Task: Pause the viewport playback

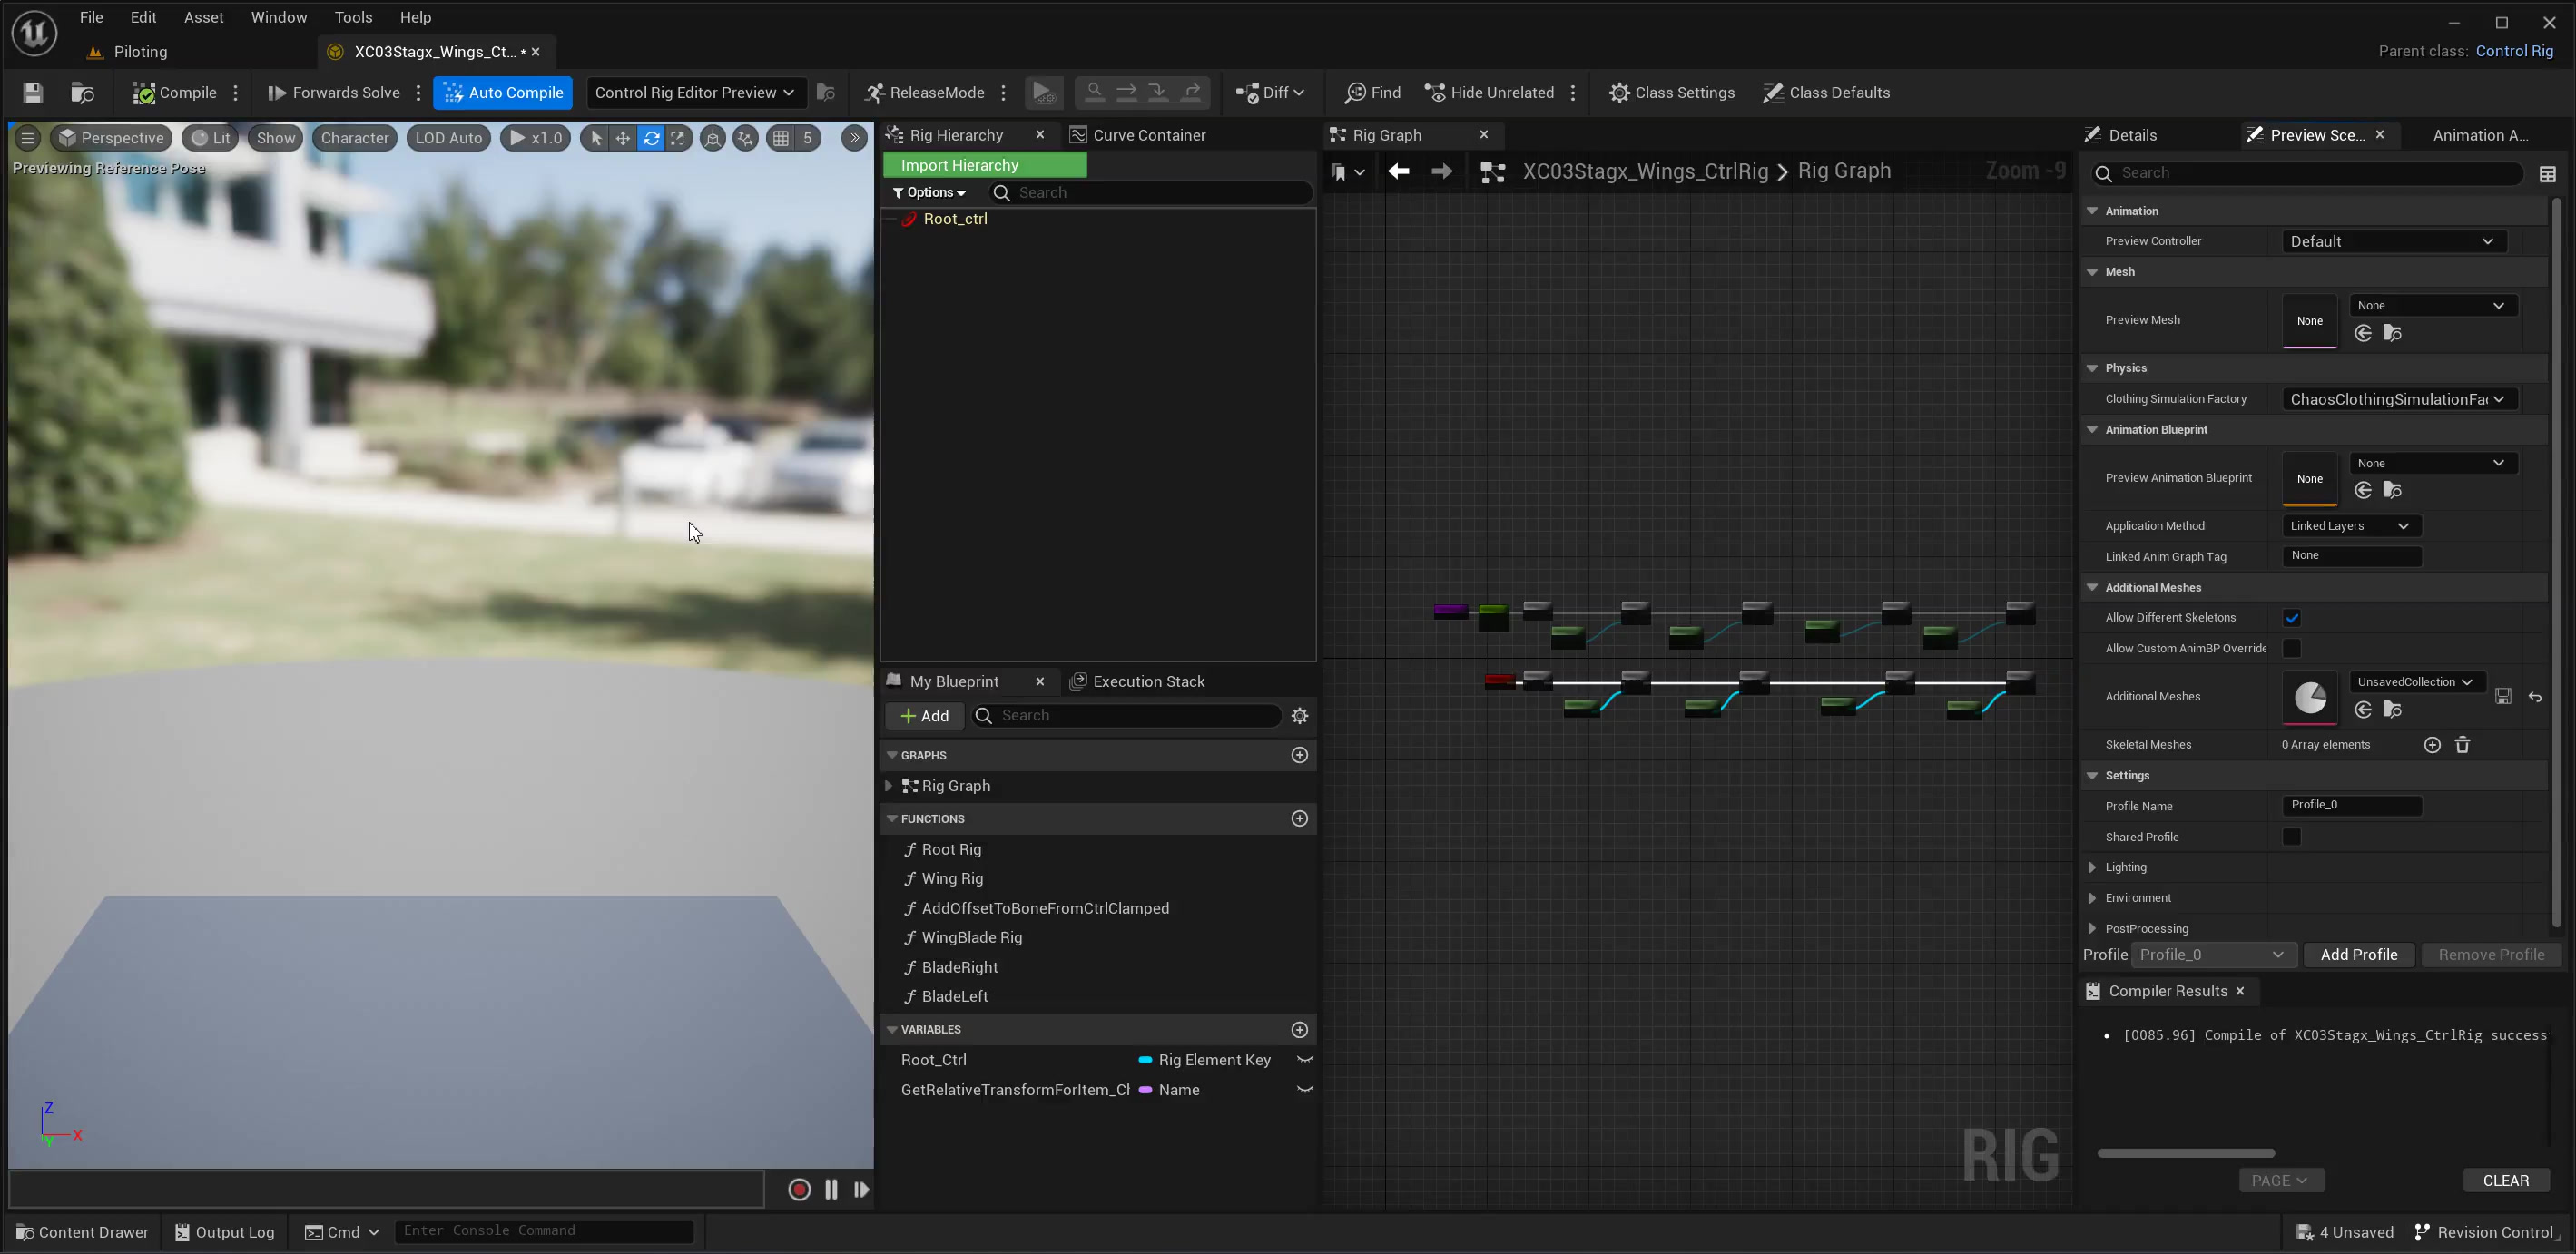Action: (831, 1189)
